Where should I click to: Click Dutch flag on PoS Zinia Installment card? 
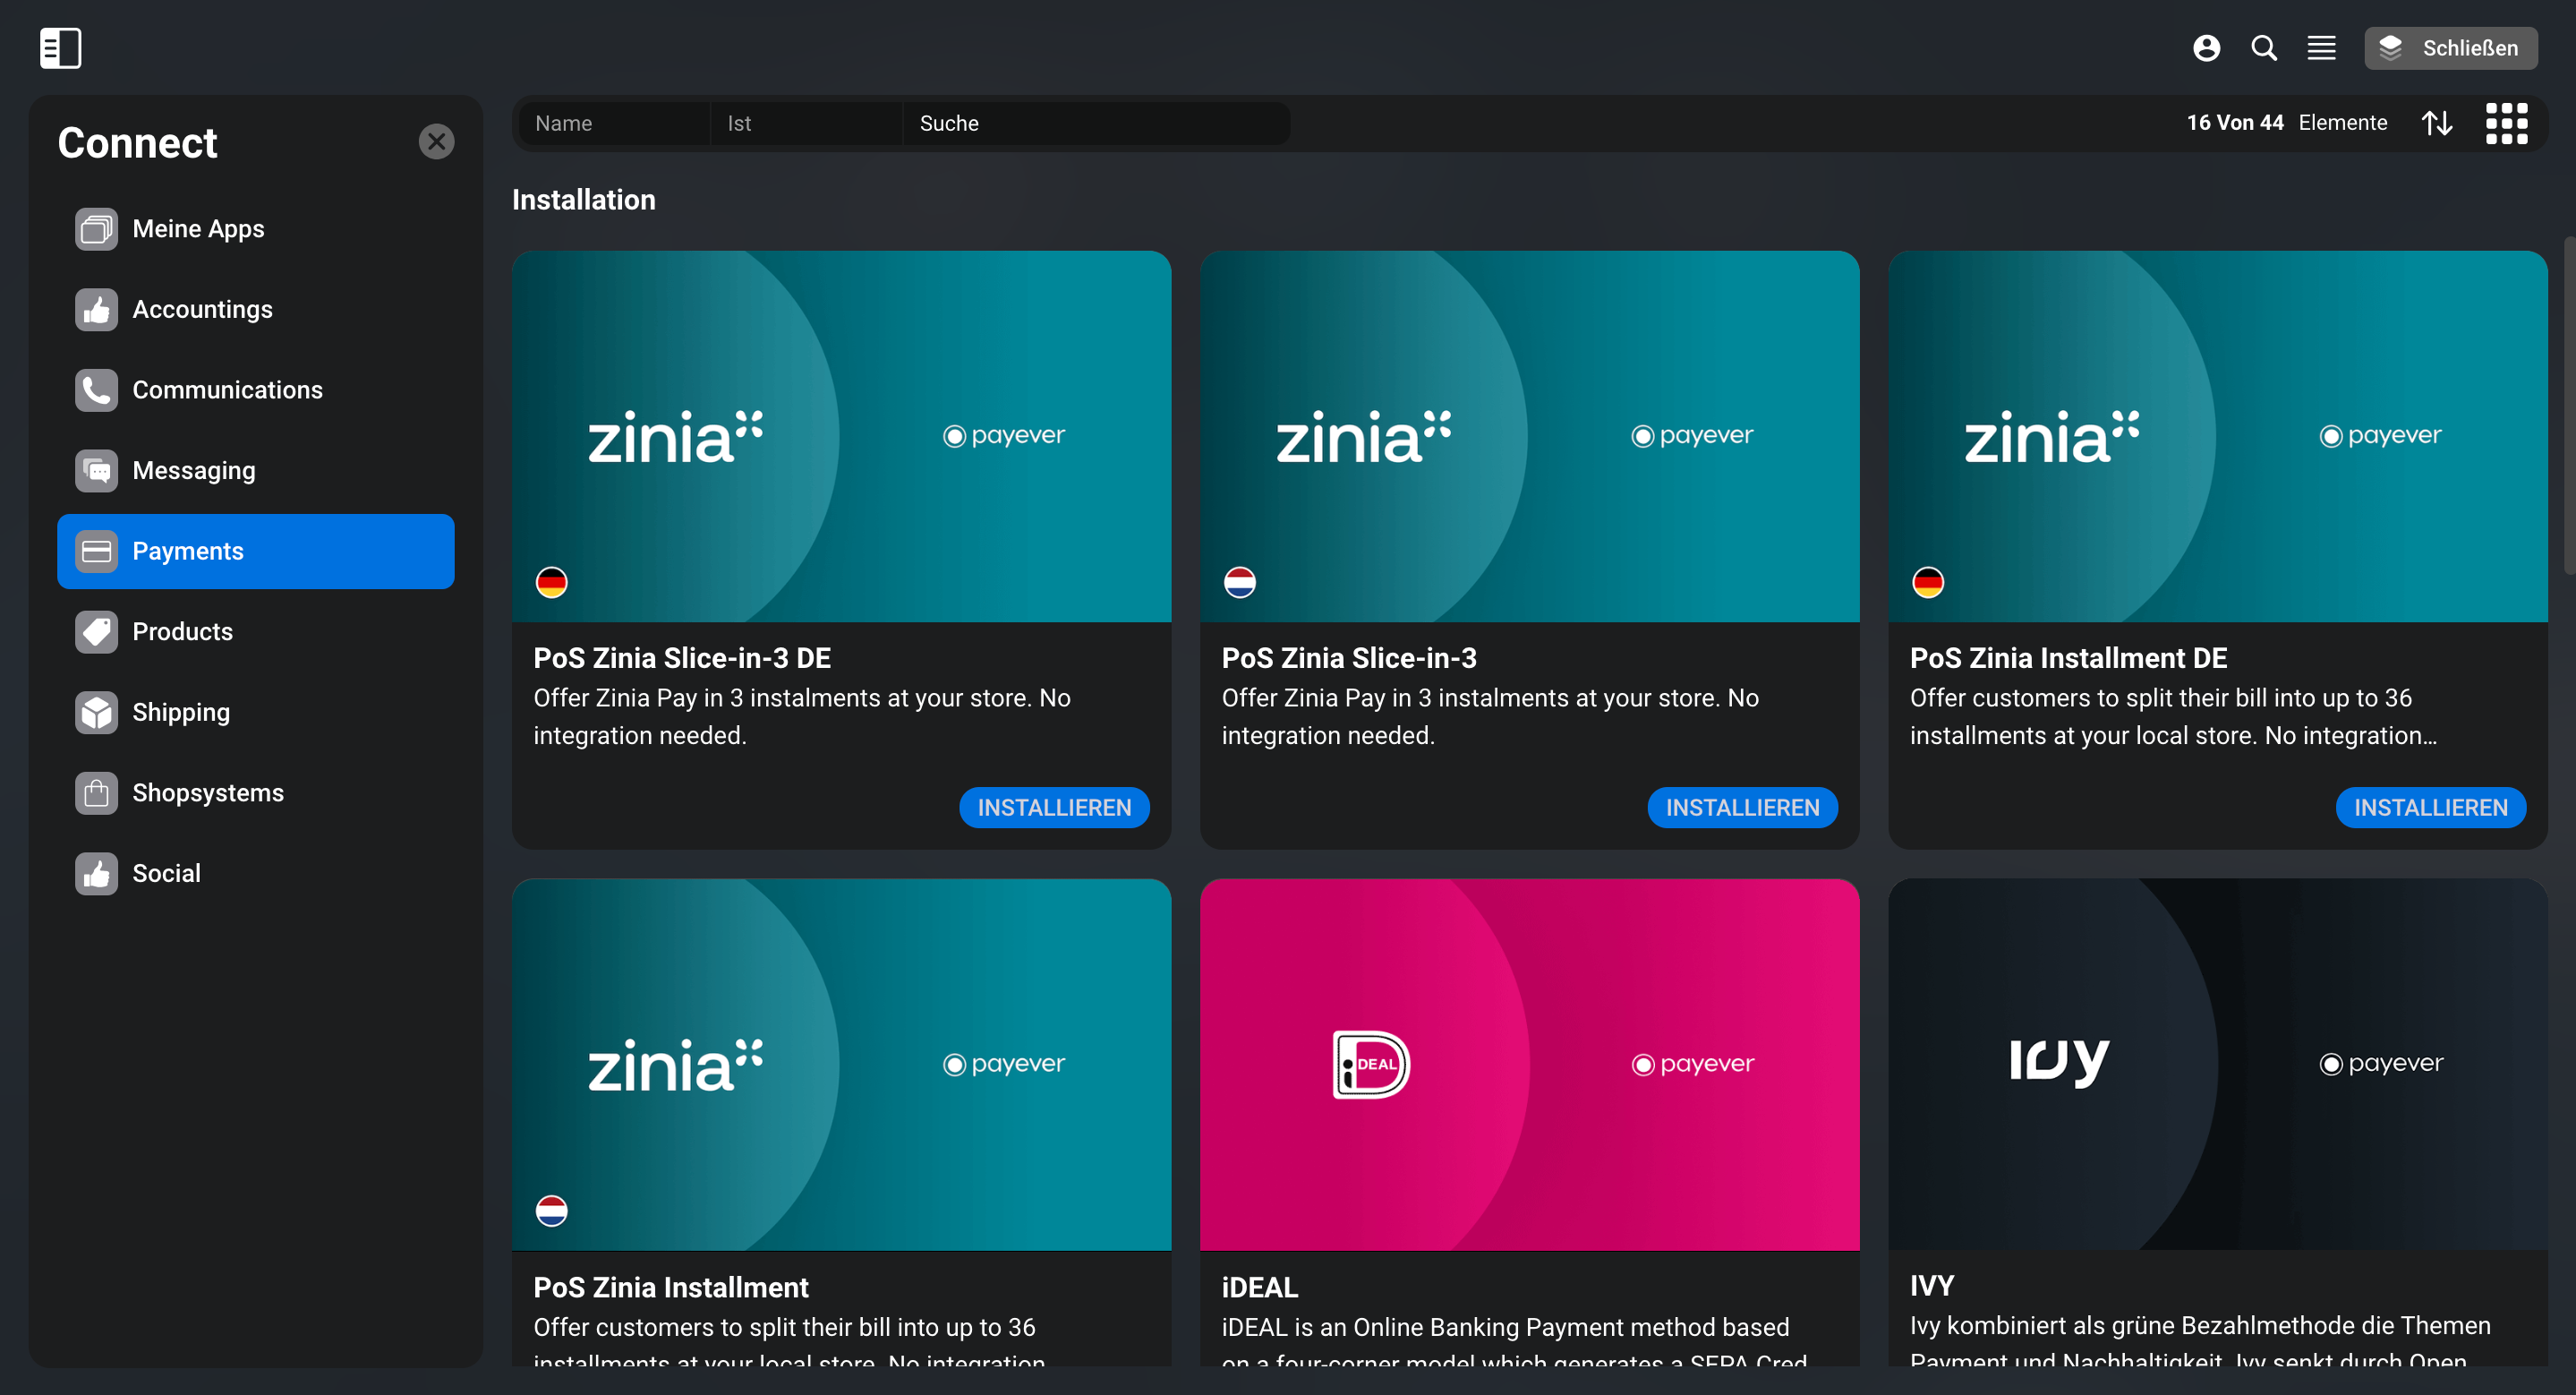tap(551, 1210)
